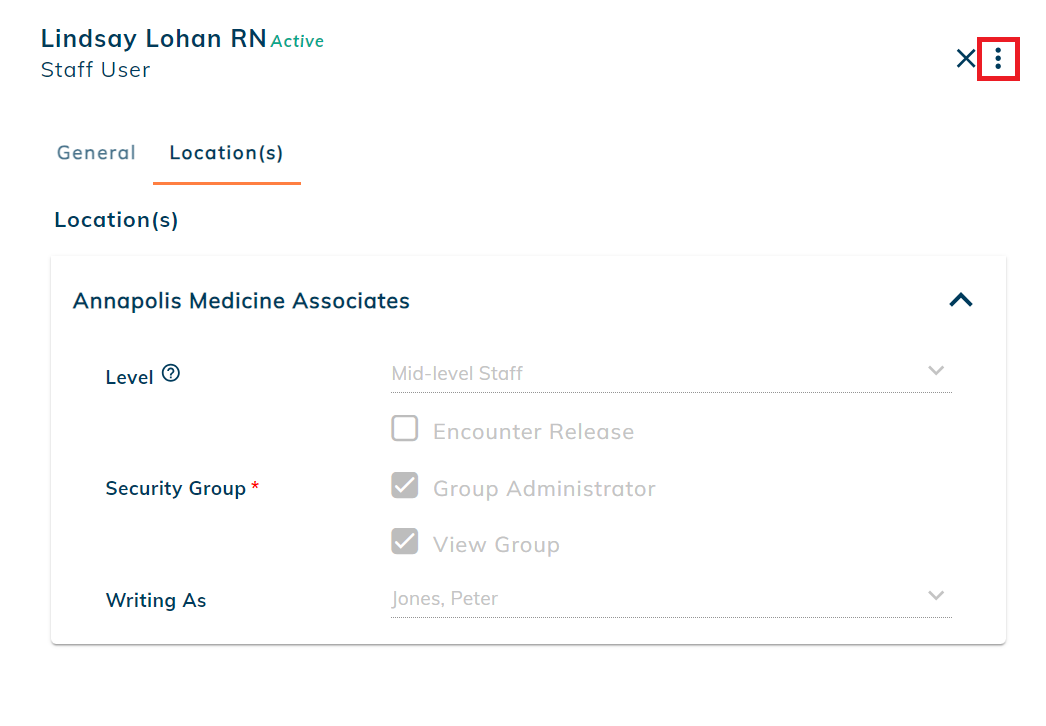Uncheck the View Group checkbox

click(x=405, y=541)
